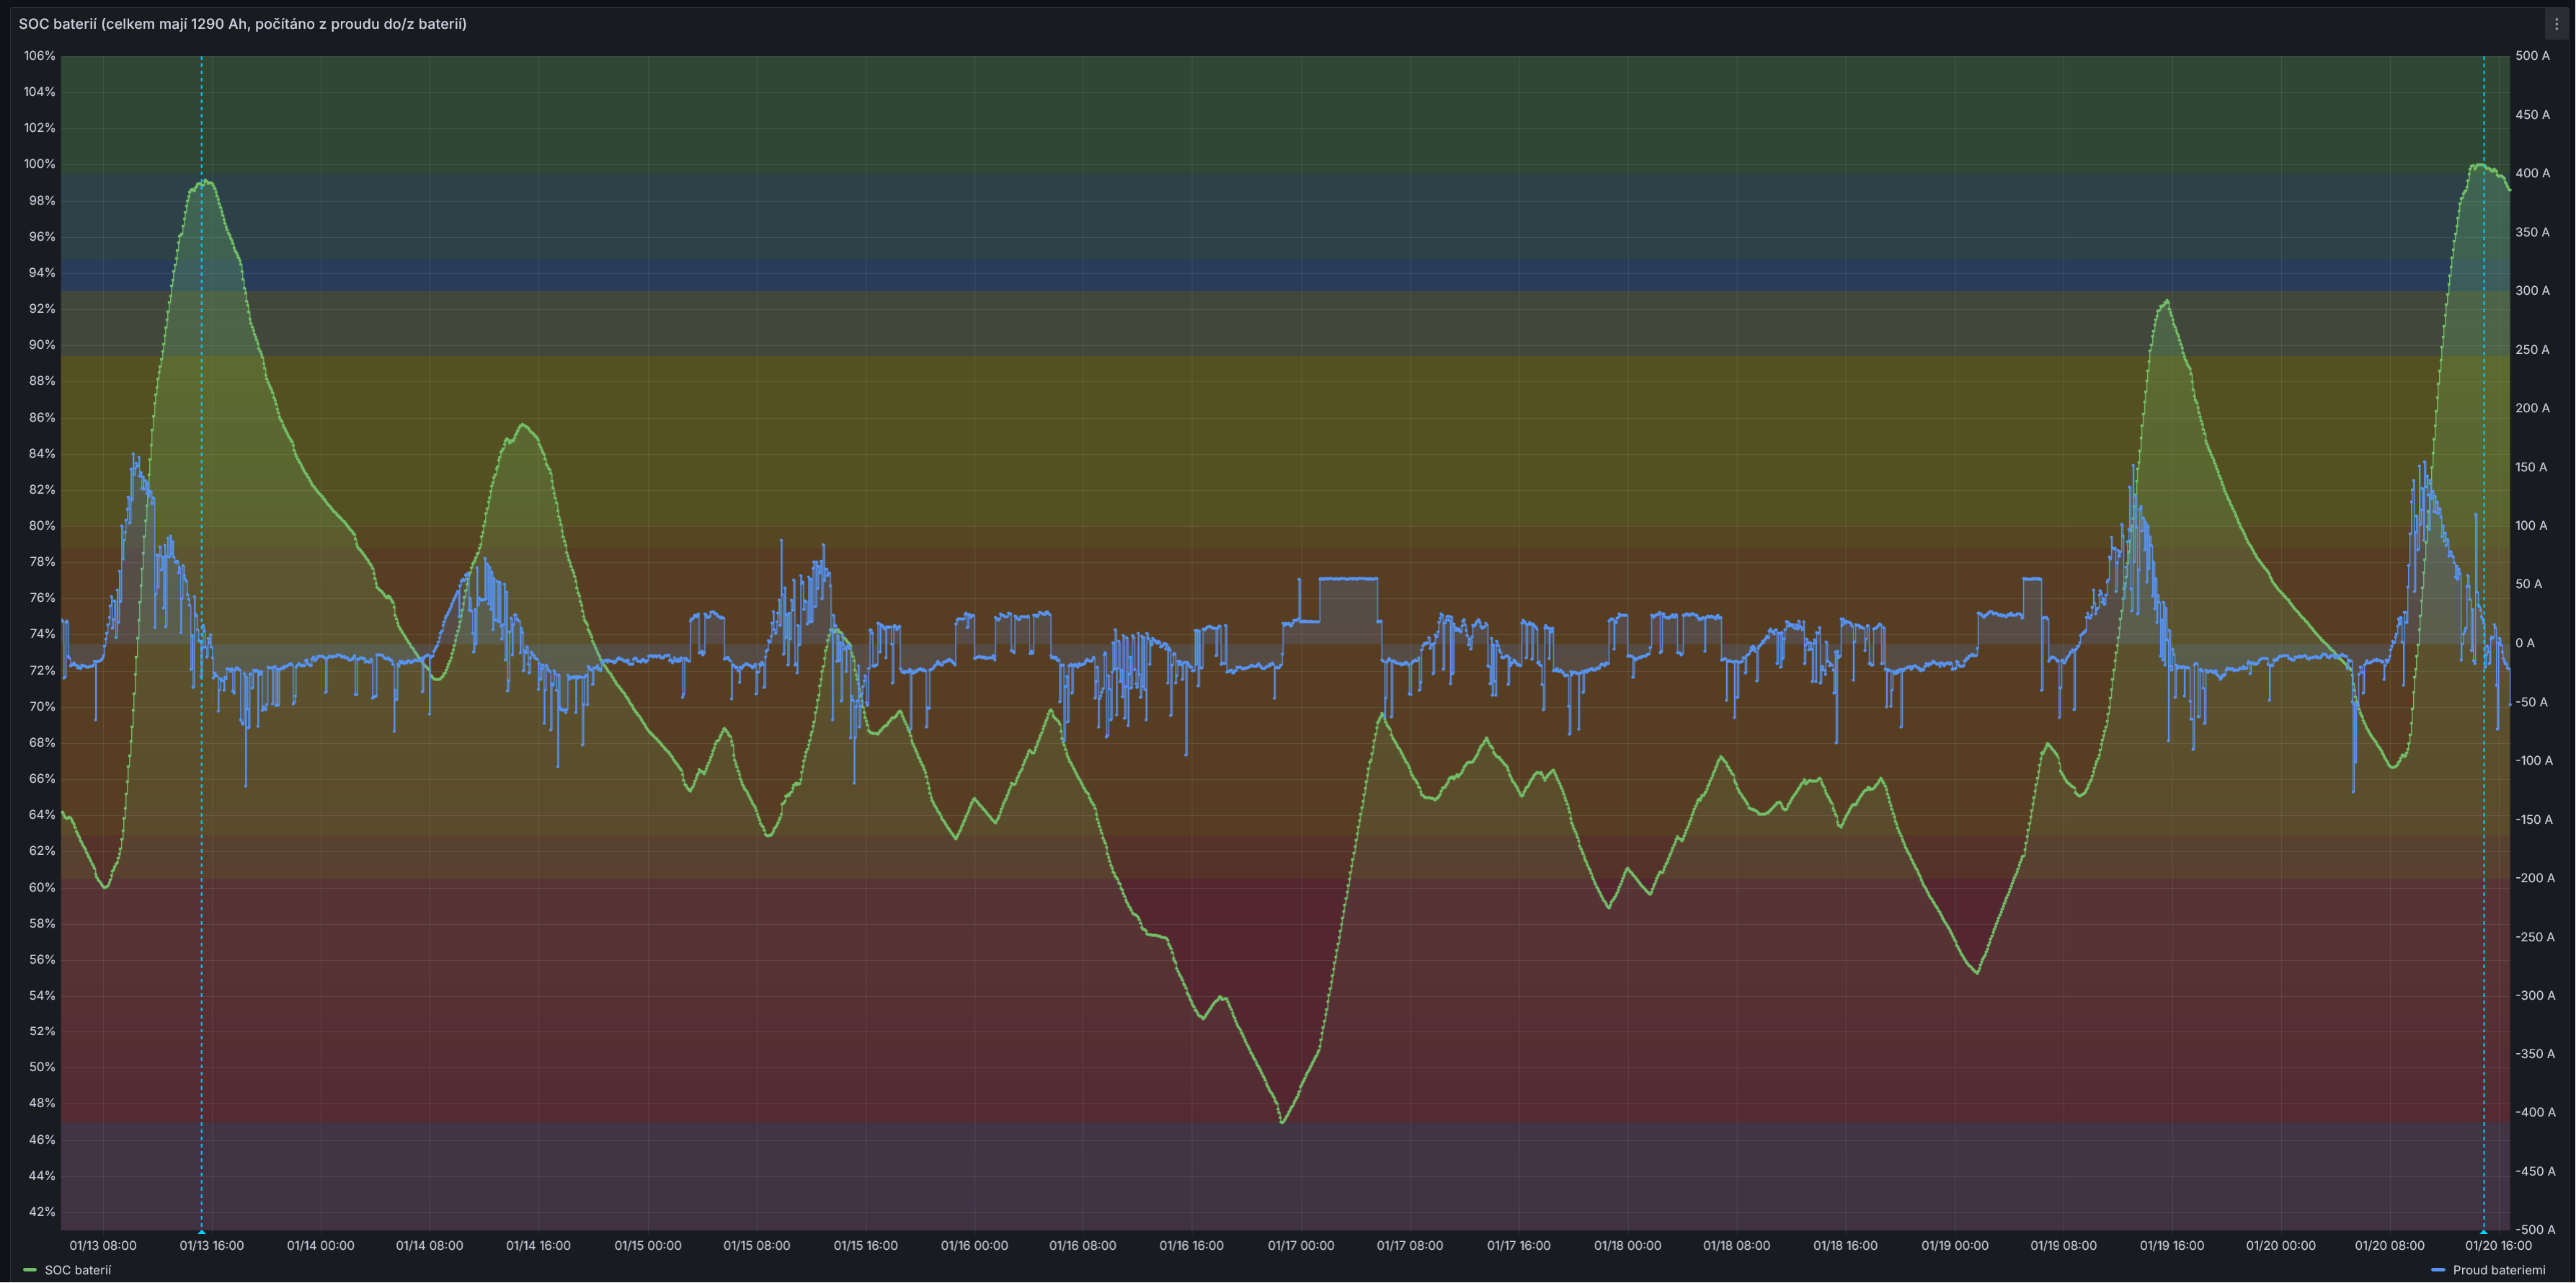The width and height of the screenshot is (2576, 1283).
Task: Click the SOC peak on 01/14 around 15:00
Action: (x=523, y=425)
